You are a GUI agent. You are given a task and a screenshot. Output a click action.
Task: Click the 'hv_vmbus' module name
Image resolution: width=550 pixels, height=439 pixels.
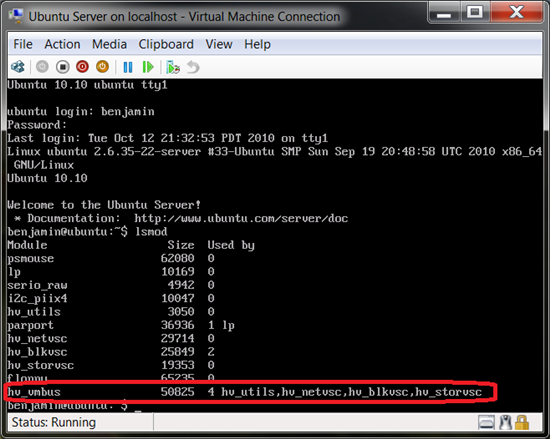point(34,392)
